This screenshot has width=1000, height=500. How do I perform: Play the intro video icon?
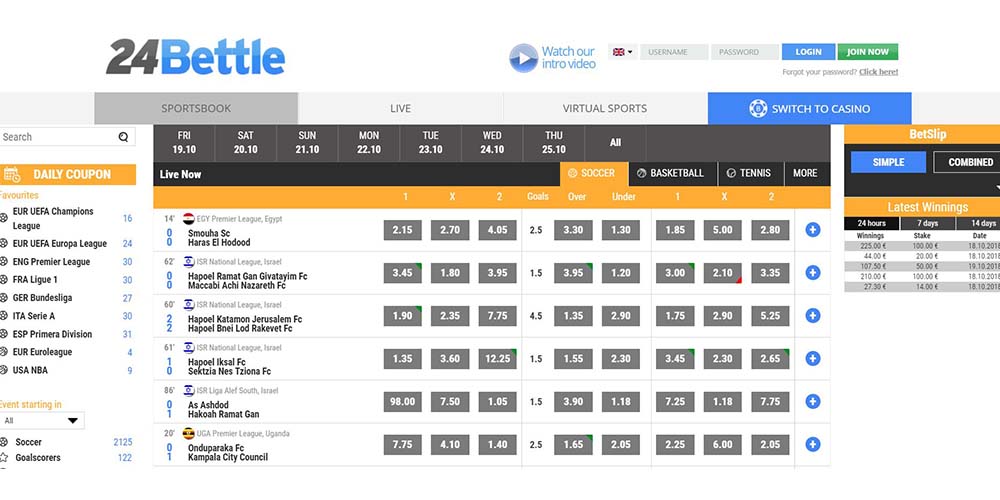pos(523,58)
